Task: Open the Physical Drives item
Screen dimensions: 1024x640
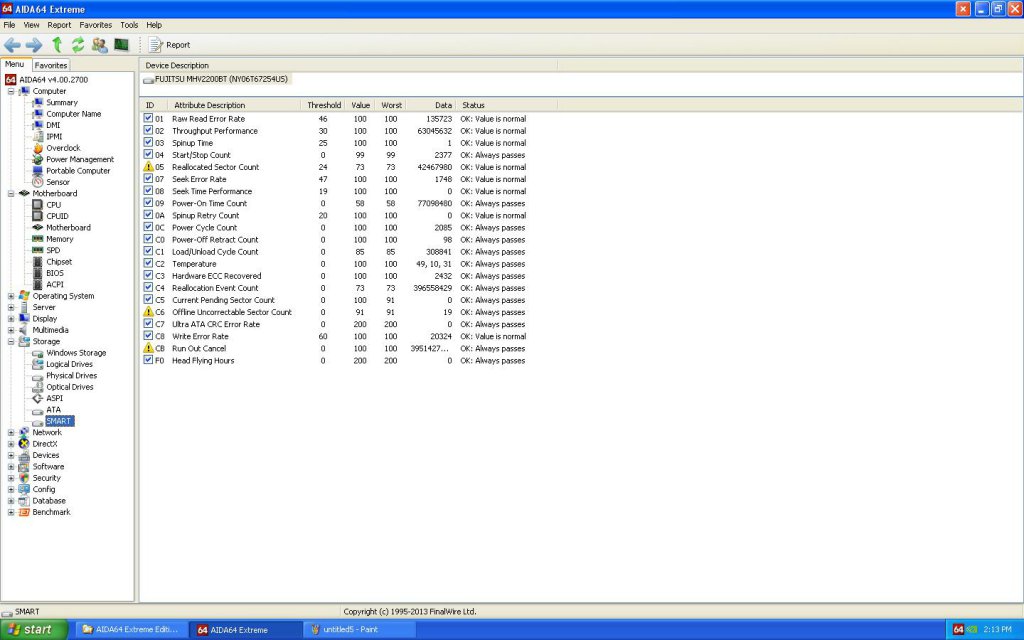Action: coord(71,376)
